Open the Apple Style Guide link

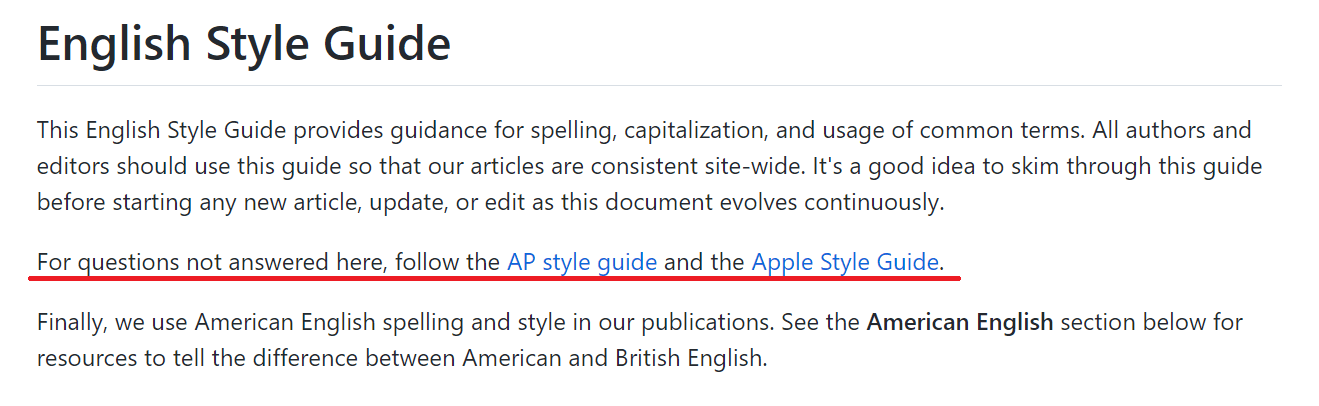[x=845, y=263]
